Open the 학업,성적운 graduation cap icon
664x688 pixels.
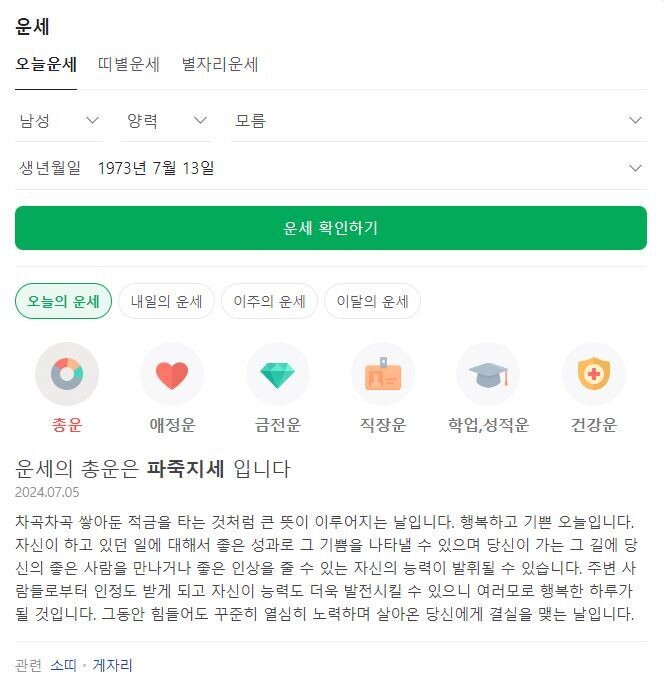[x=488, y=374]
